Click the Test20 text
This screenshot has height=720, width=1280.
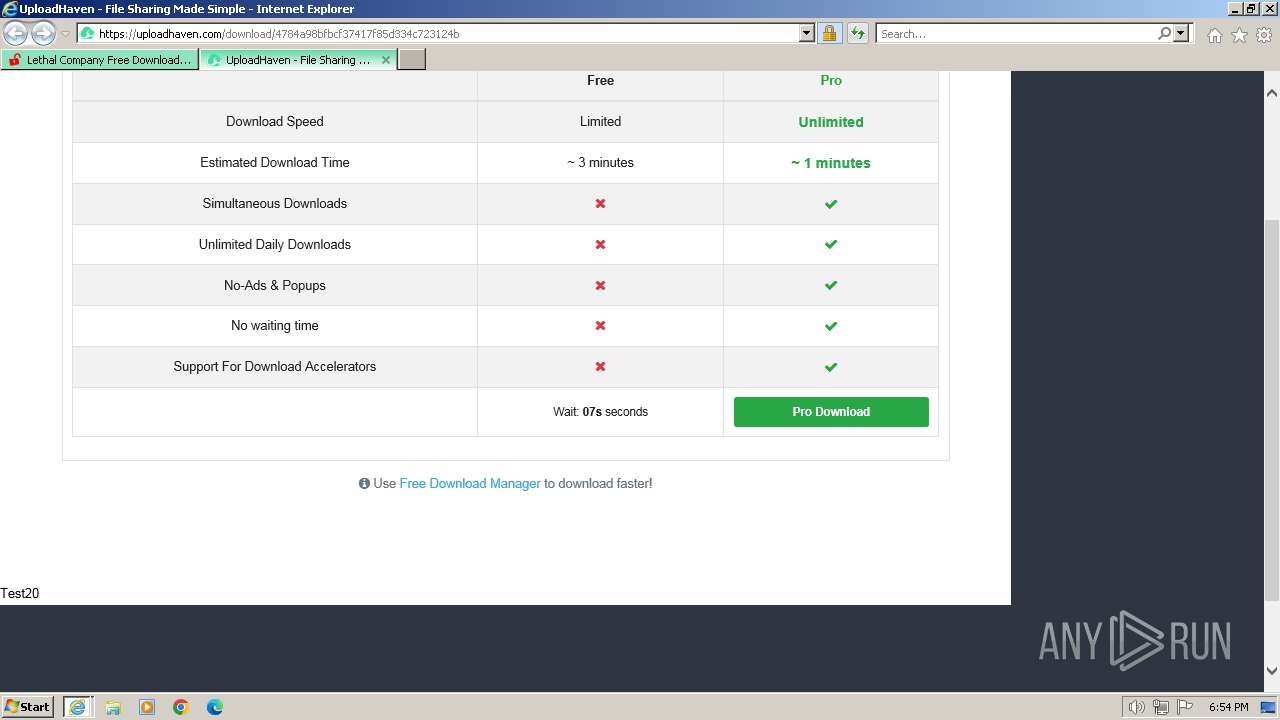pyautogui.click(x=20, y=593)
